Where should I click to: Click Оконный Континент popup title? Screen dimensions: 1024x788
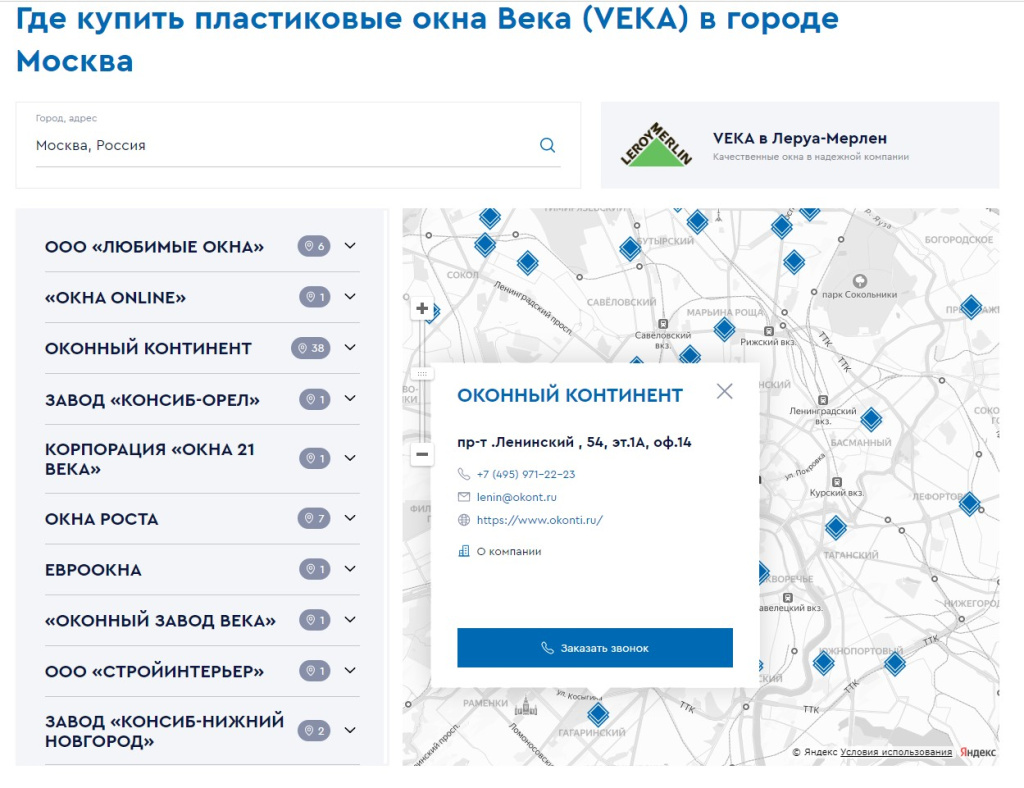coord(569,395)
